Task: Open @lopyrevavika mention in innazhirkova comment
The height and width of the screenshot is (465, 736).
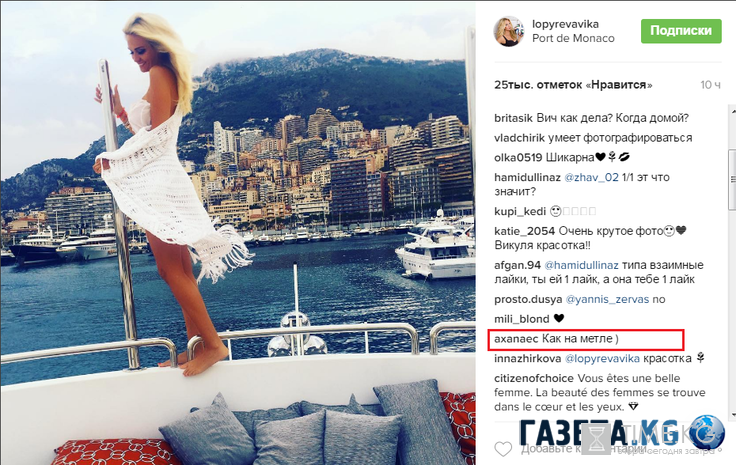Action: point(602,358)
